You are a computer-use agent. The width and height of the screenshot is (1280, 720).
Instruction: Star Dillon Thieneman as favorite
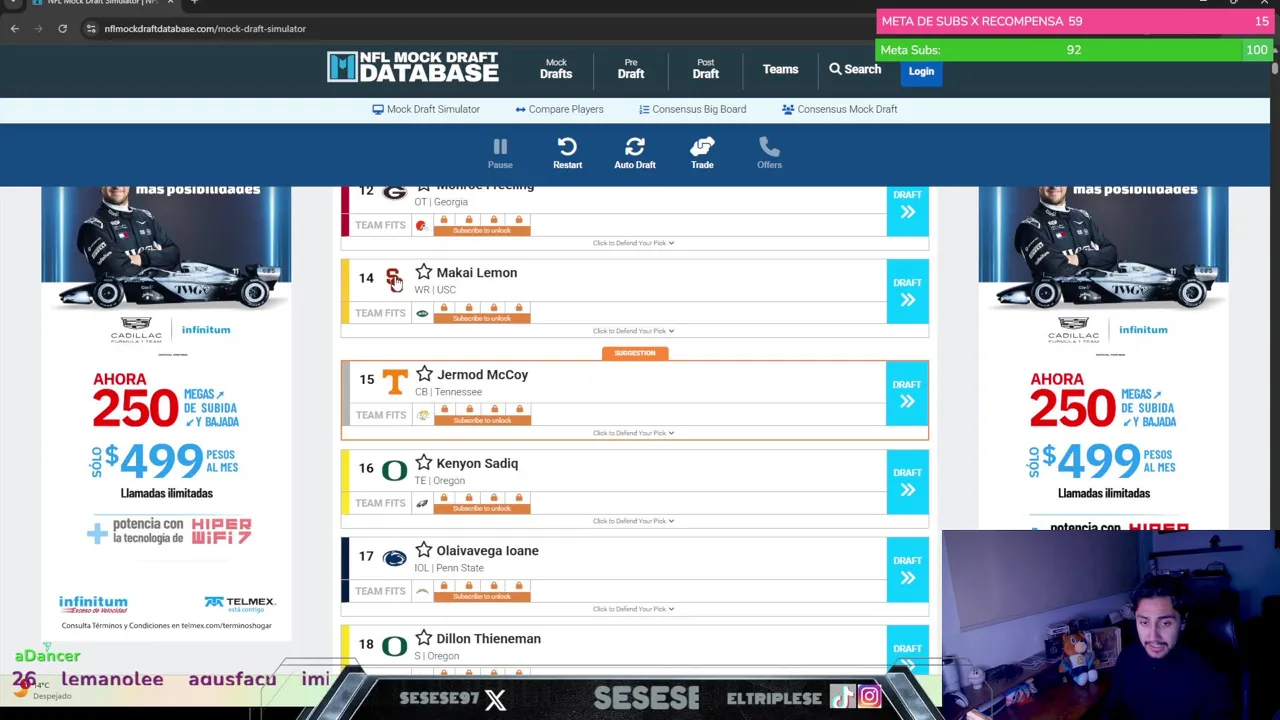(x=424, y=638)
